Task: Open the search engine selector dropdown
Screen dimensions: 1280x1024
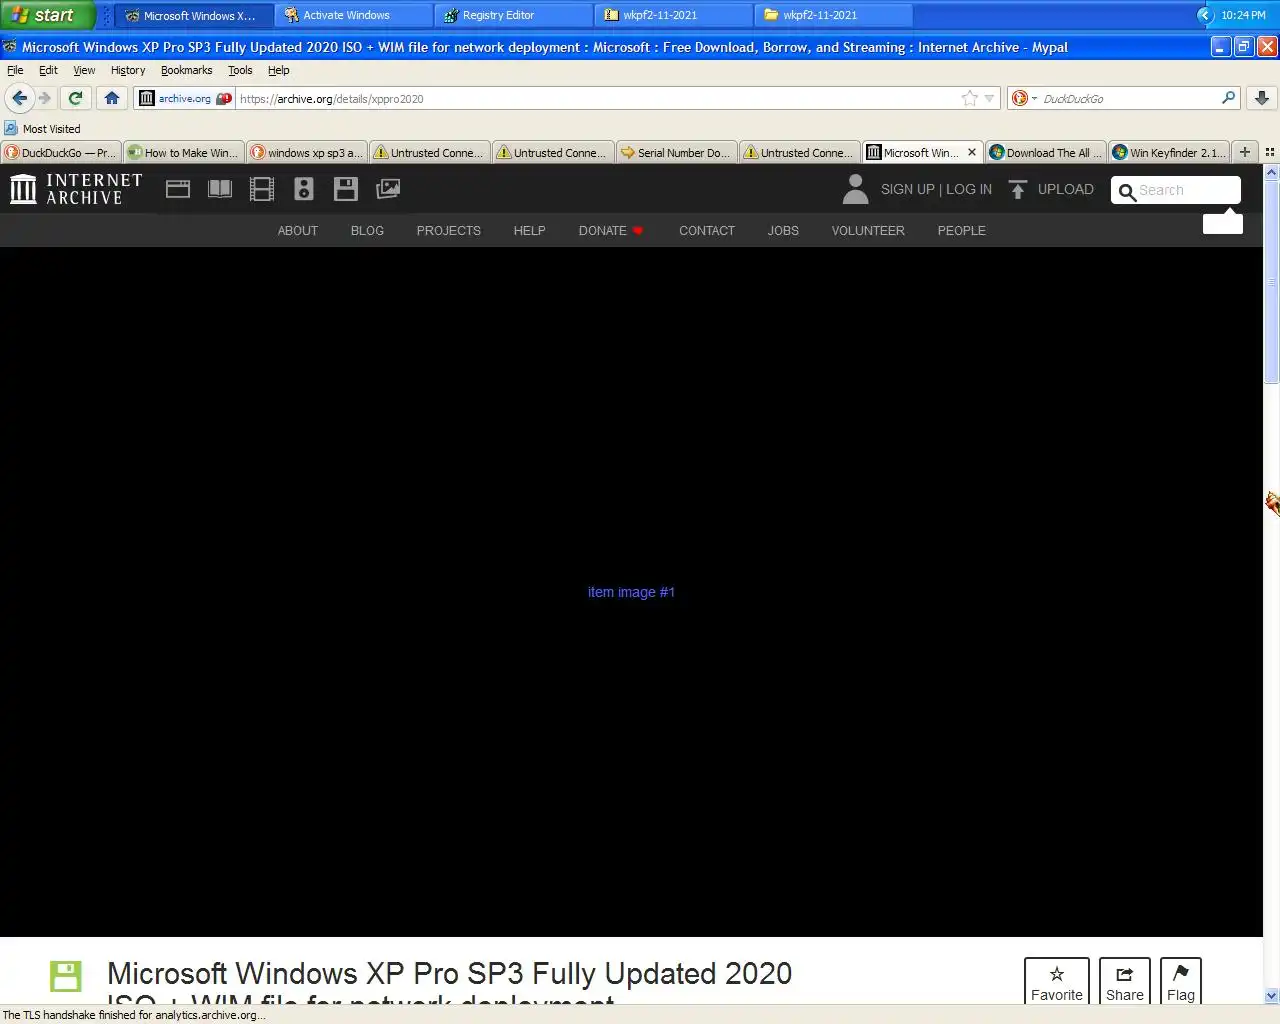Action: [1024, 98]
